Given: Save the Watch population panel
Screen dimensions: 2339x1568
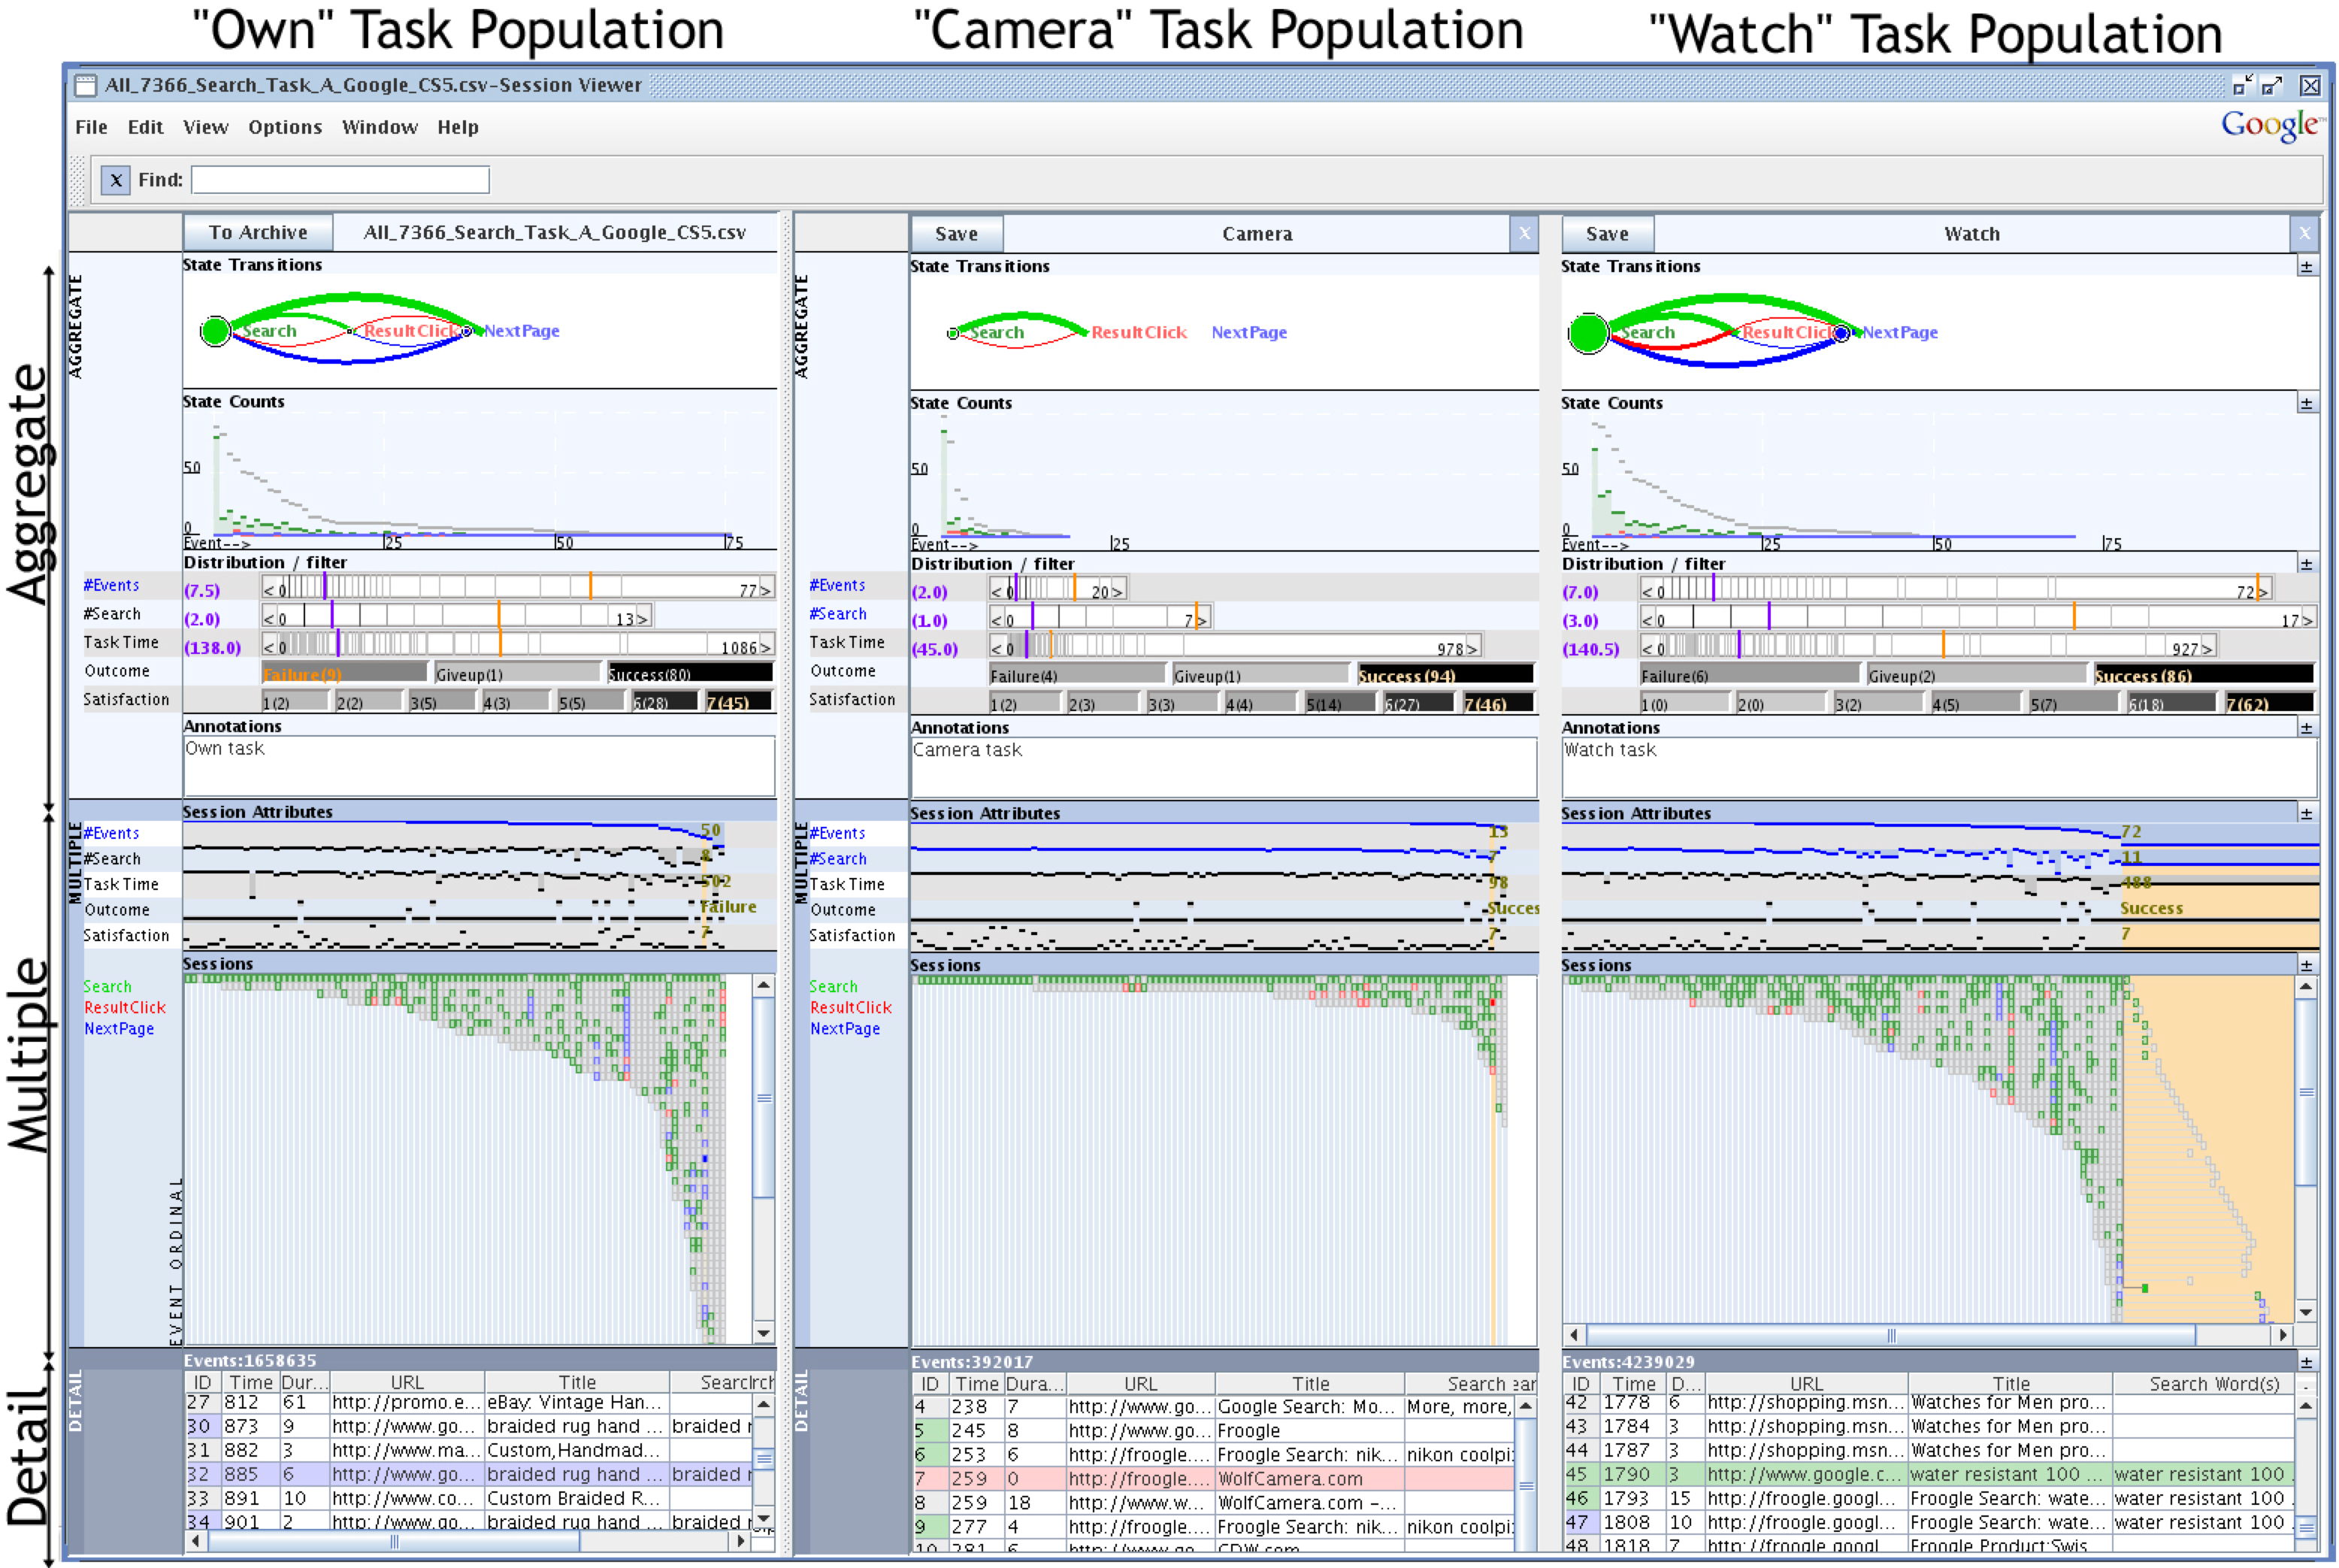Looking at the screenshot, I should point(1607,234).
